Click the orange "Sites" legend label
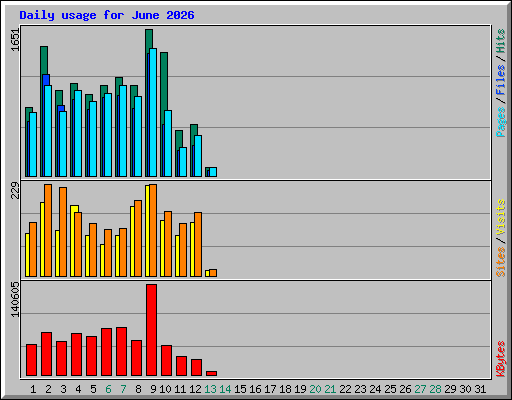This screenshot has width=512, height=400. [501, 262]
